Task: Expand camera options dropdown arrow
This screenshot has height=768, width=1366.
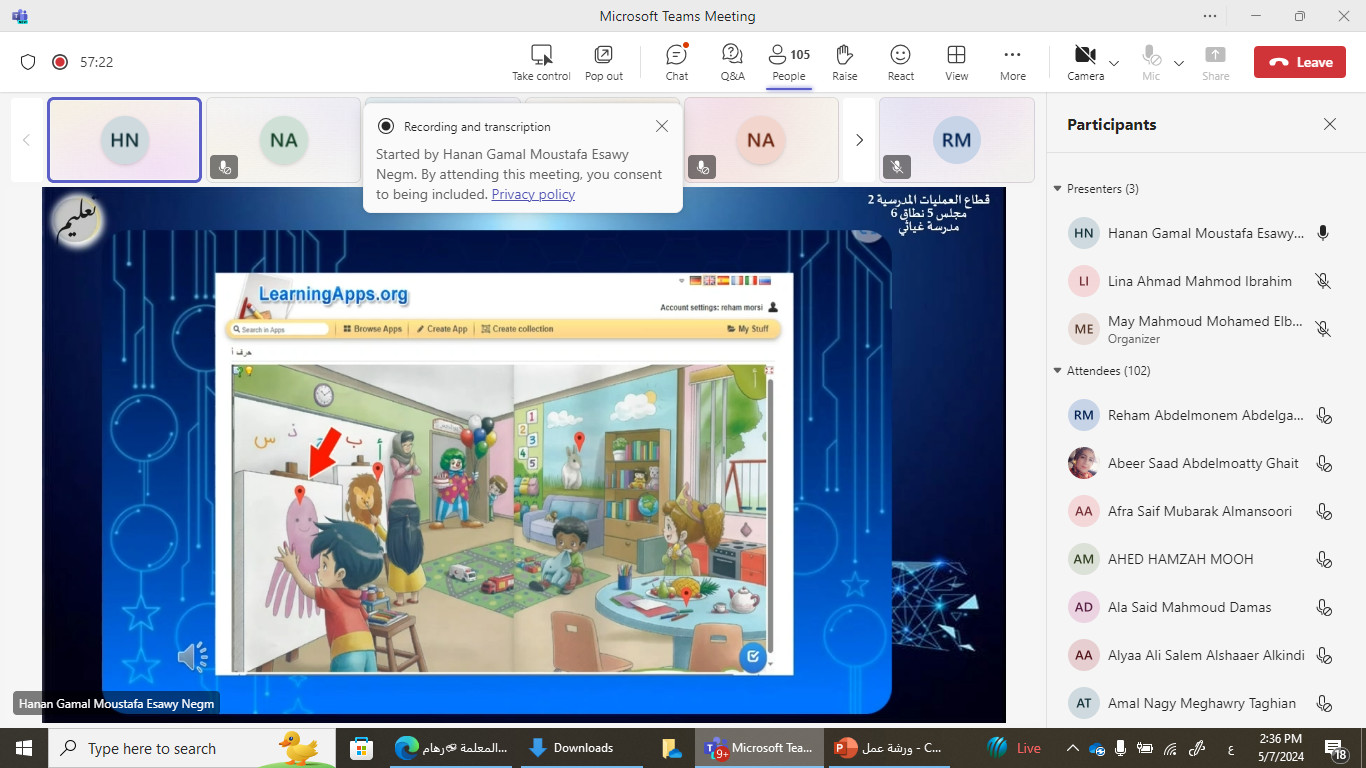Action: coord(1115,63)
